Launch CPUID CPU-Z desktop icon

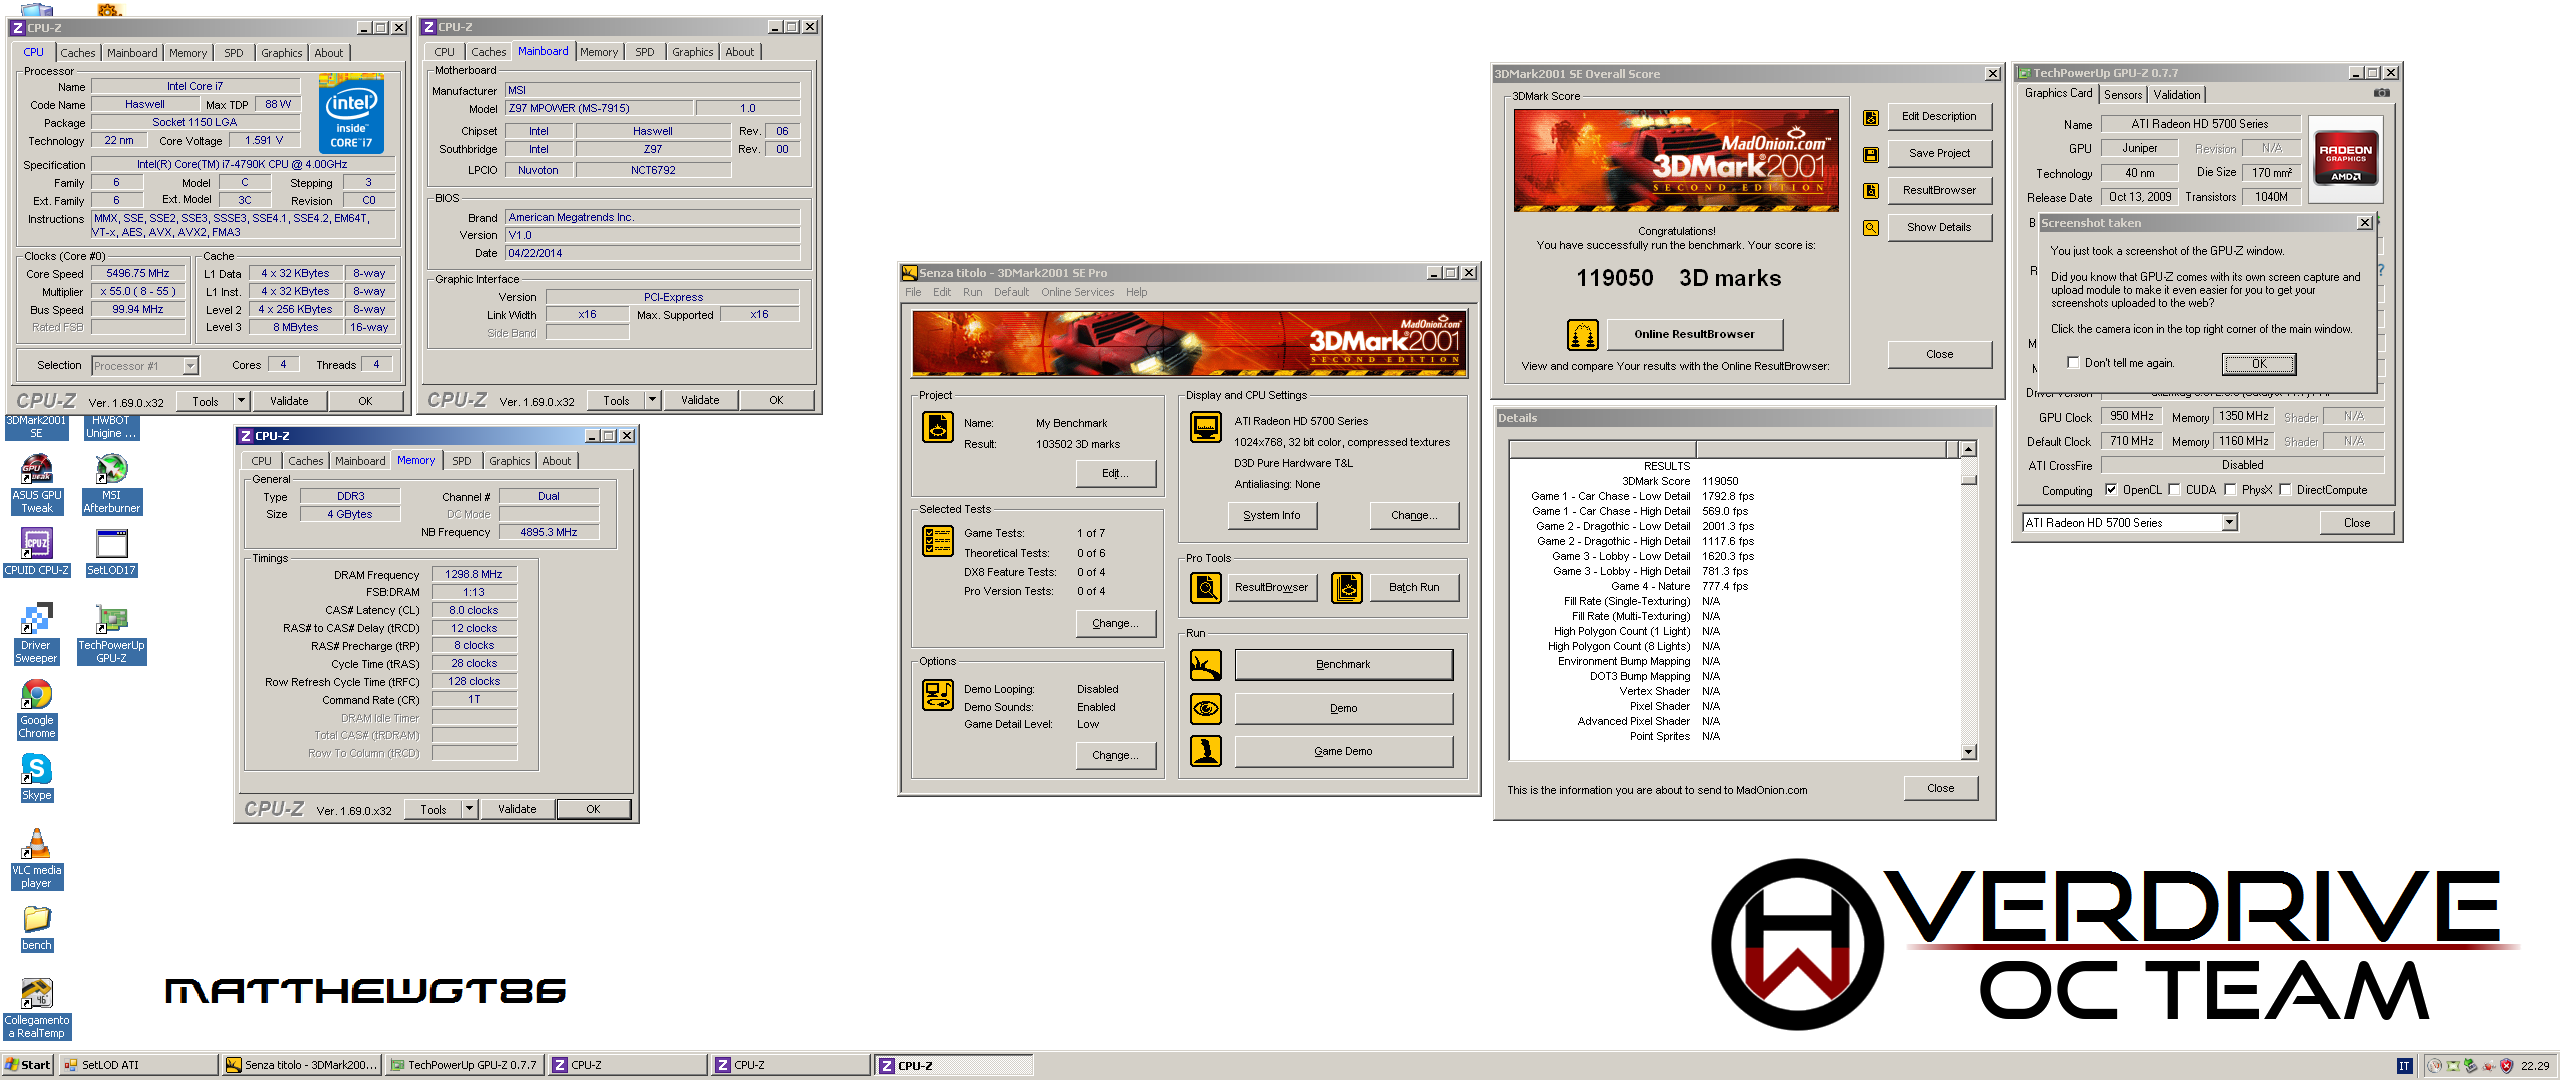tap(37, 552)
